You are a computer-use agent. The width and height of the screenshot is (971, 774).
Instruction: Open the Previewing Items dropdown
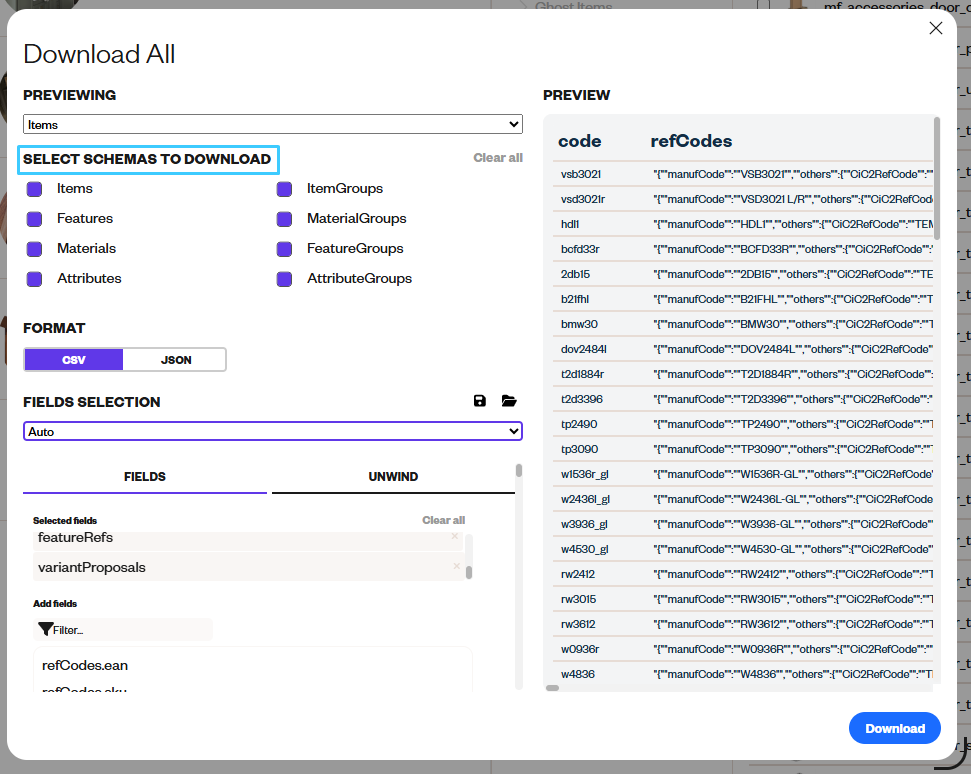(272, 124)
